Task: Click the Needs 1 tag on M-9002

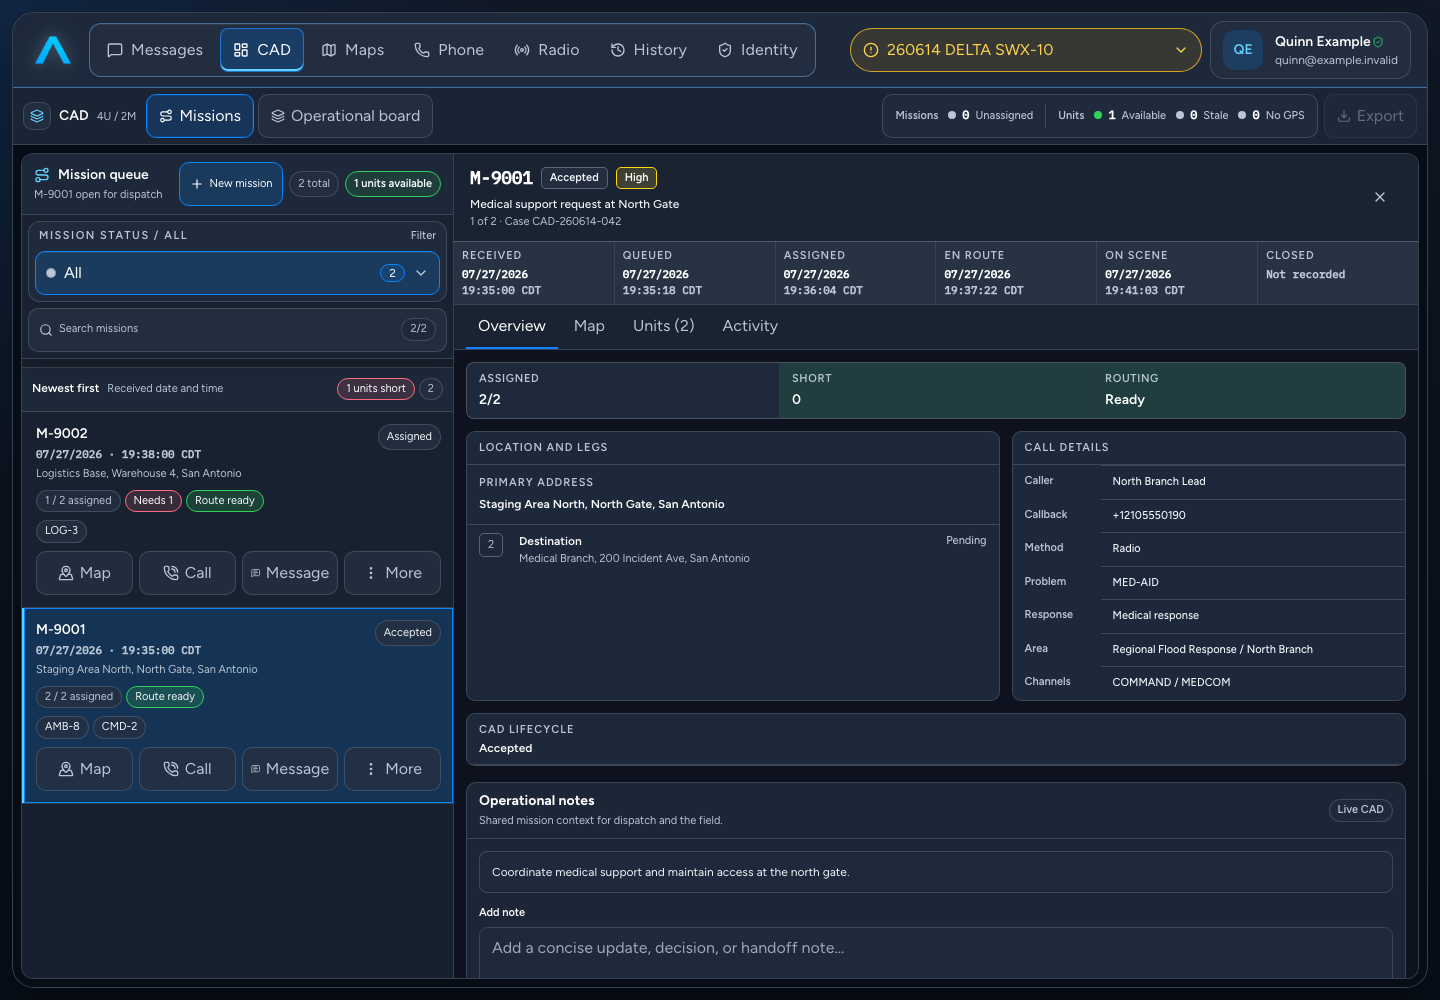Action: pos(153,501)
